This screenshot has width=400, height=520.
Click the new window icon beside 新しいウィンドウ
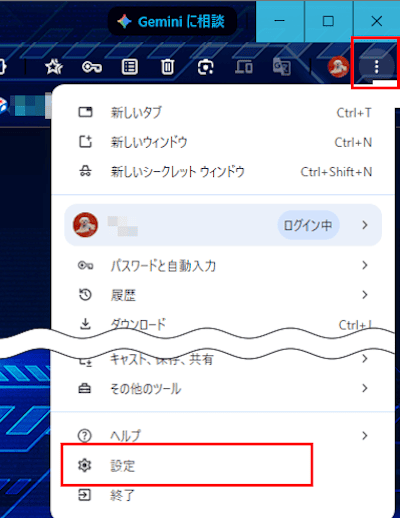click(x=85, y=142)
